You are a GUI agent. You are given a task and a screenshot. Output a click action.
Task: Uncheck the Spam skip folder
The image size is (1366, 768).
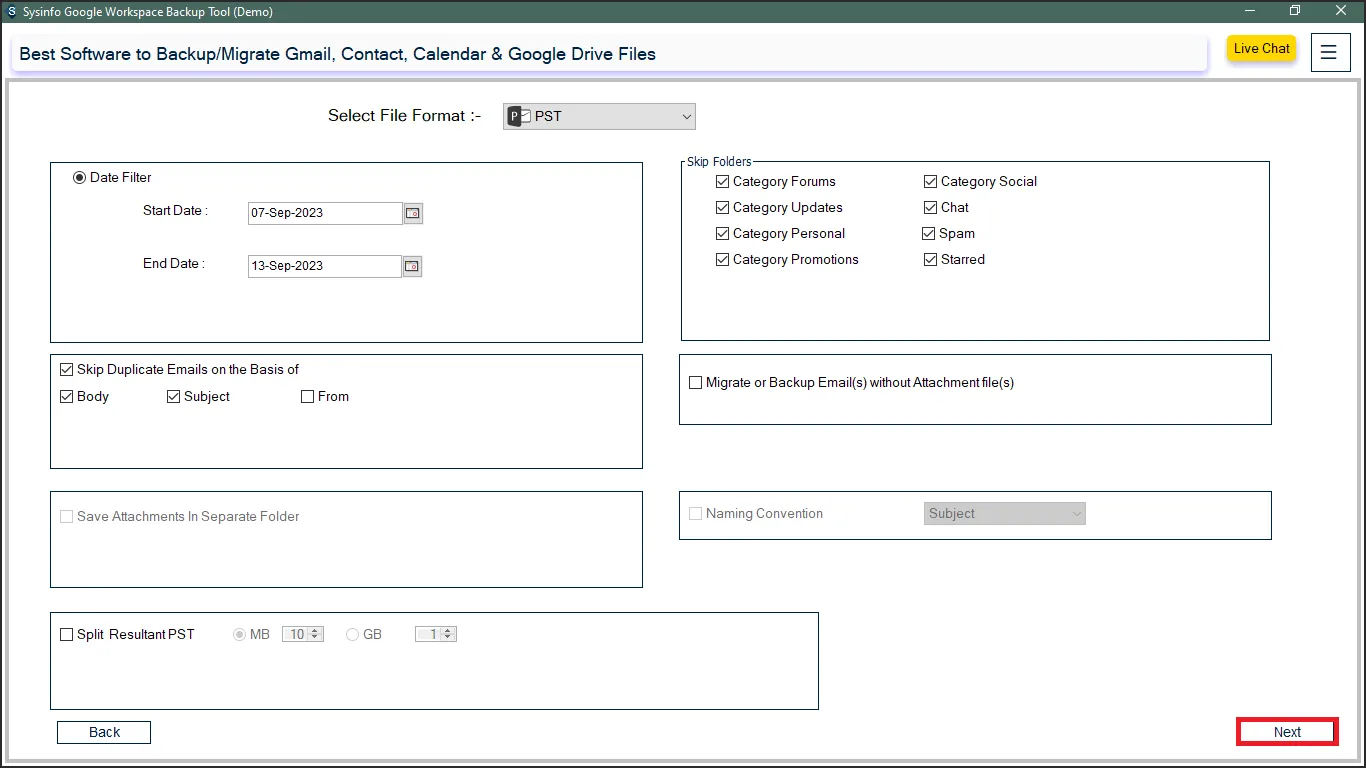(x=930, y=234)
